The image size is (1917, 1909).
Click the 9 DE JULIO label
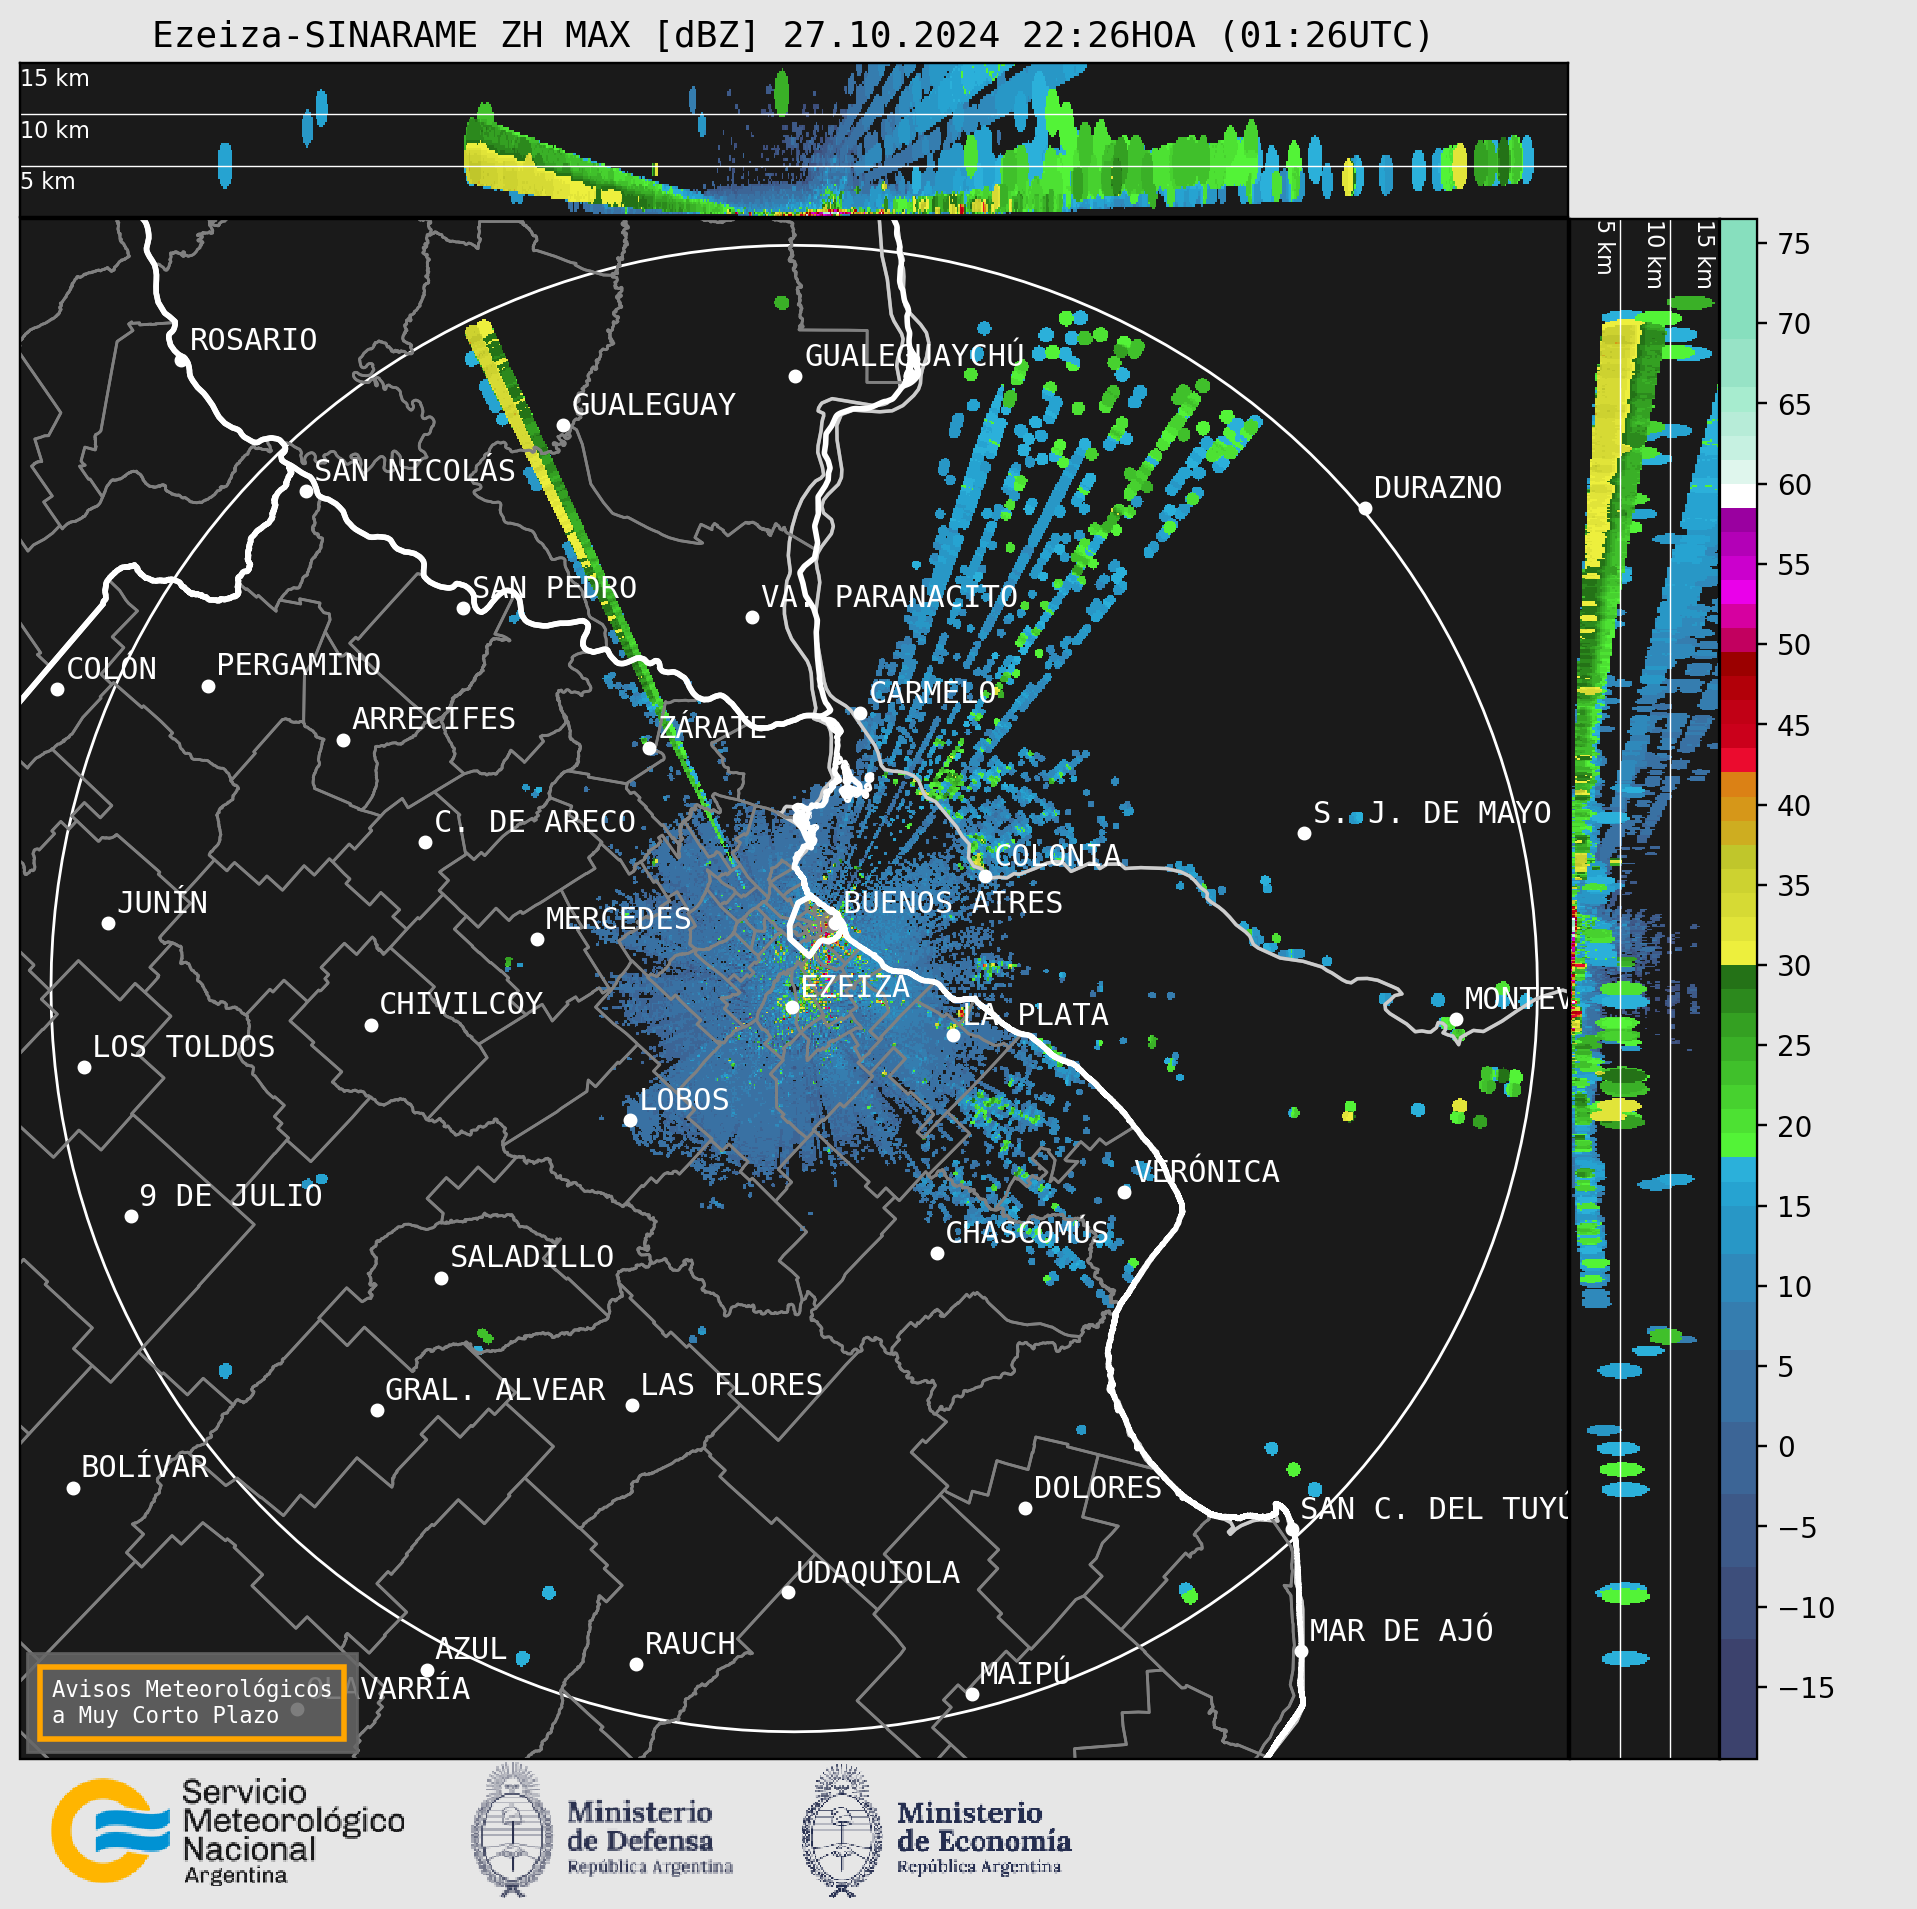[x=231, y=1196]
